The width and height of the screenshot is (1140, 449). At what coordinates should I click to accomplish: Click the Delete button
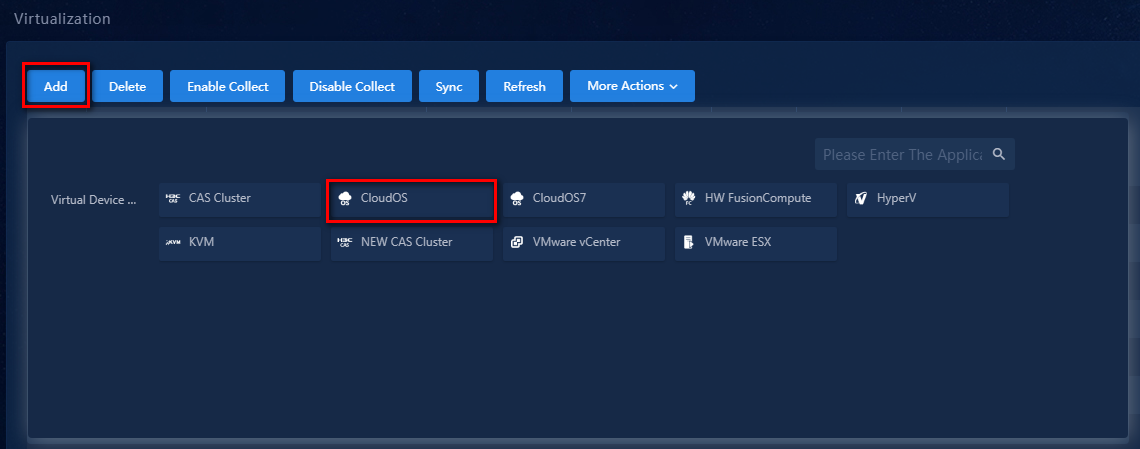click(127, 86)
